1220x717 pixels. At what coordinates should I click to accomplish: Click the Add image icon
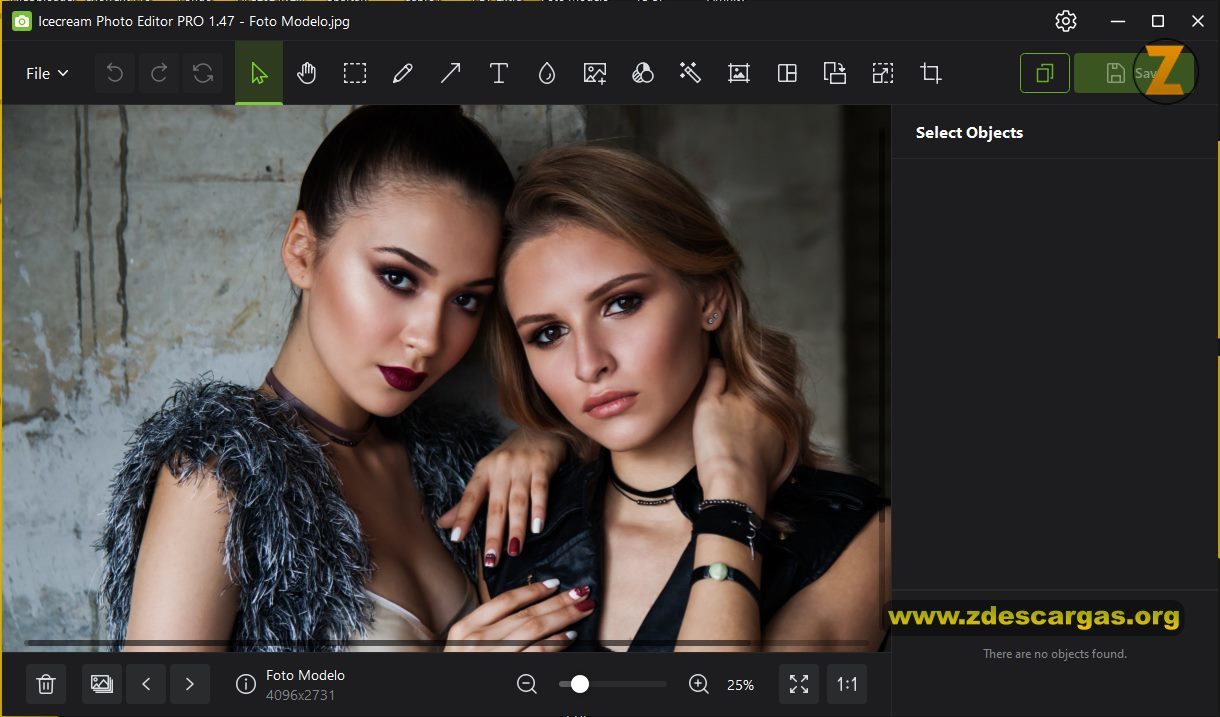[595, 73]
